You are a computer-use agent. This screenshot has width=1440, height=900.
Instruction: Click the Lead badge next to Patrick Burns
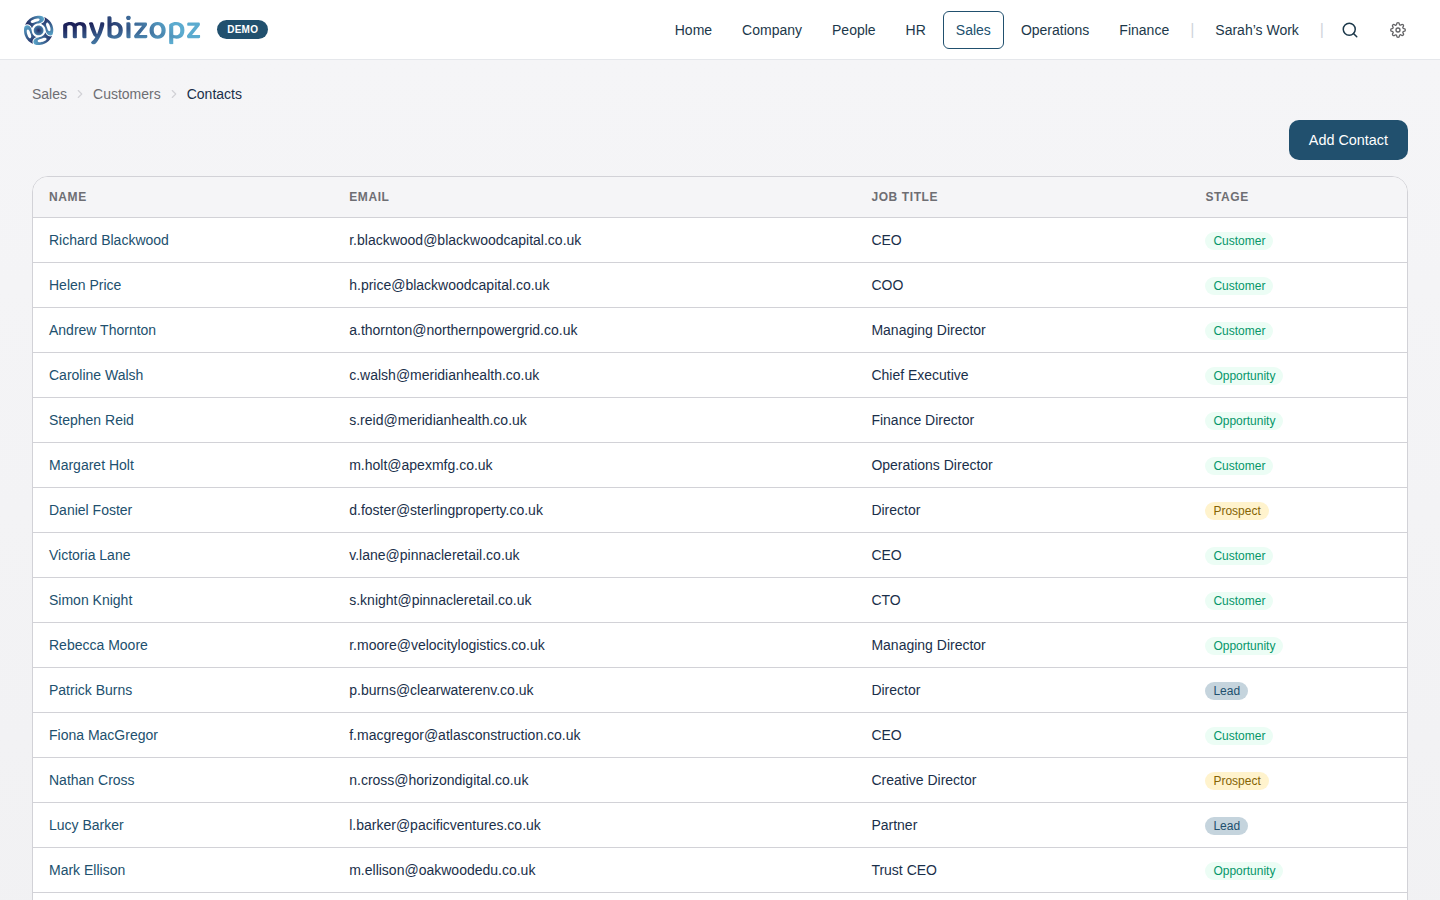[1226, 690]
